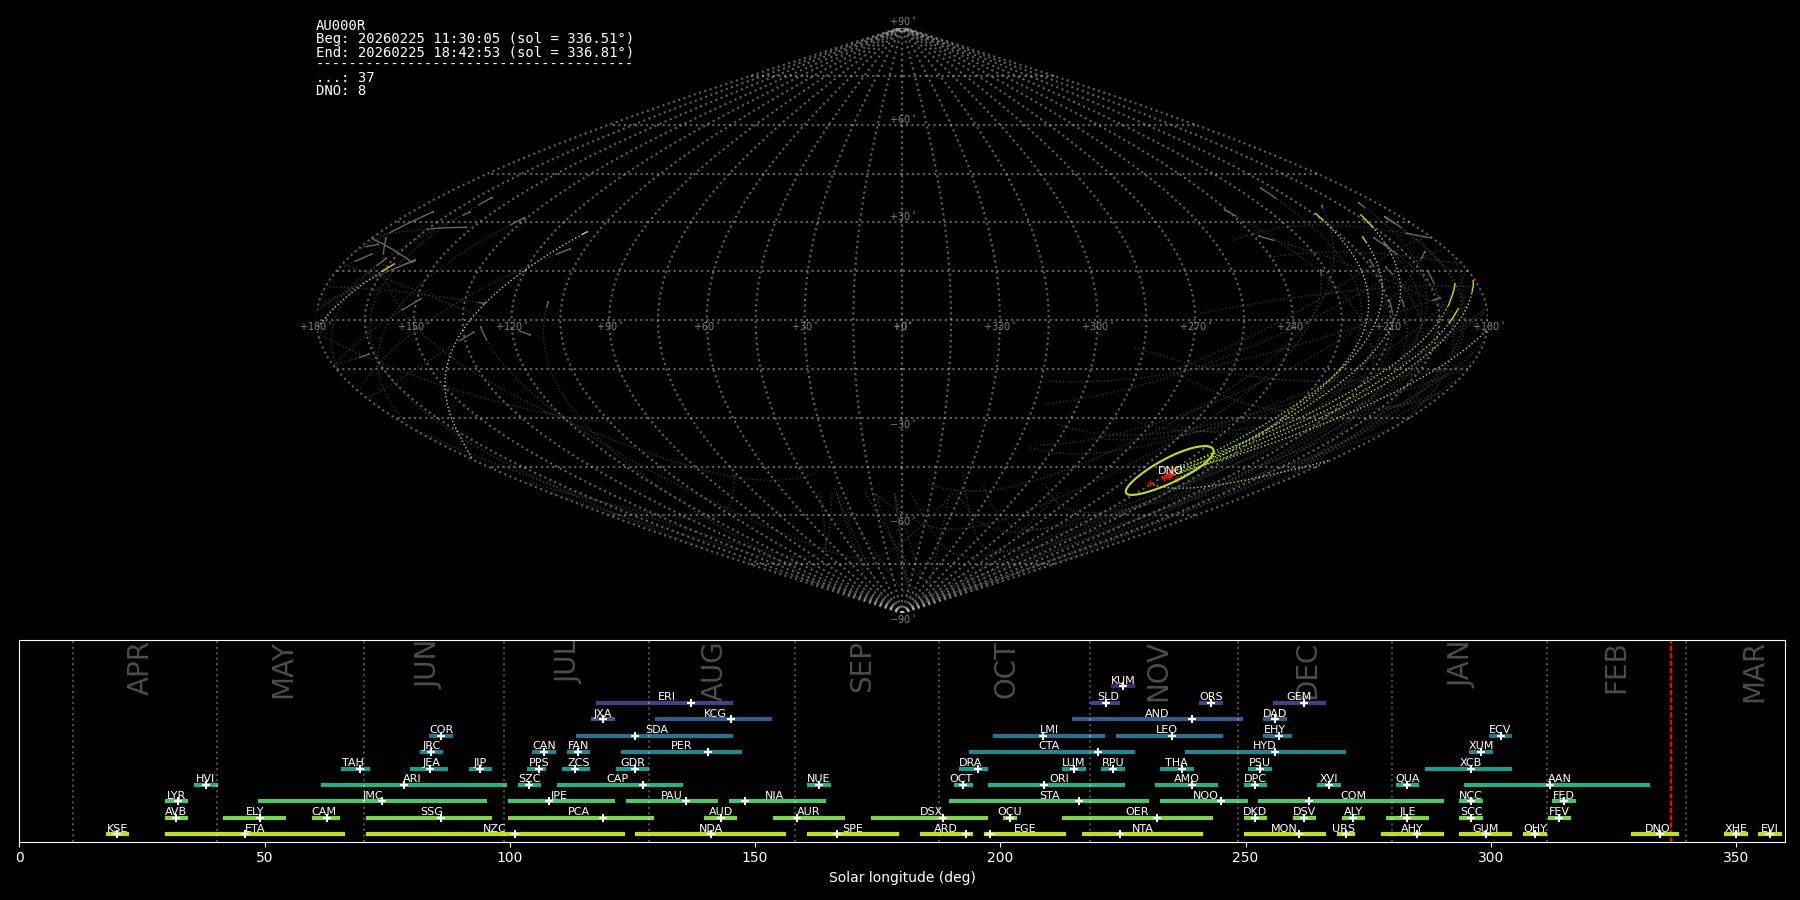Click the 350 tick on solar longitude axis
The height and width of the screenshot is (900, 1800).
(x=1735, y=857)
